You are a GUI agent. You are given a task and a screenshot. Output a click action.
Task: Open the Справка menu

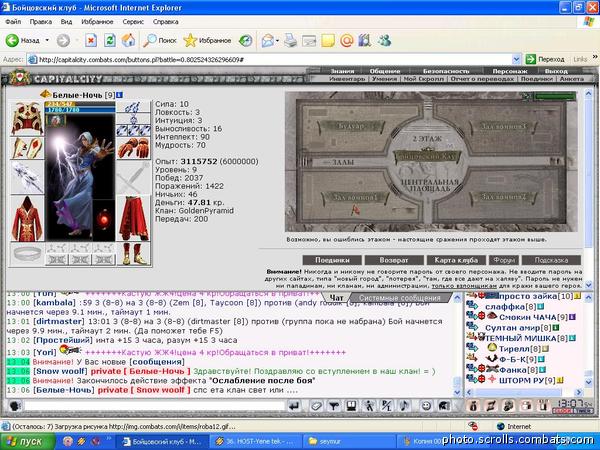point(166,22)
